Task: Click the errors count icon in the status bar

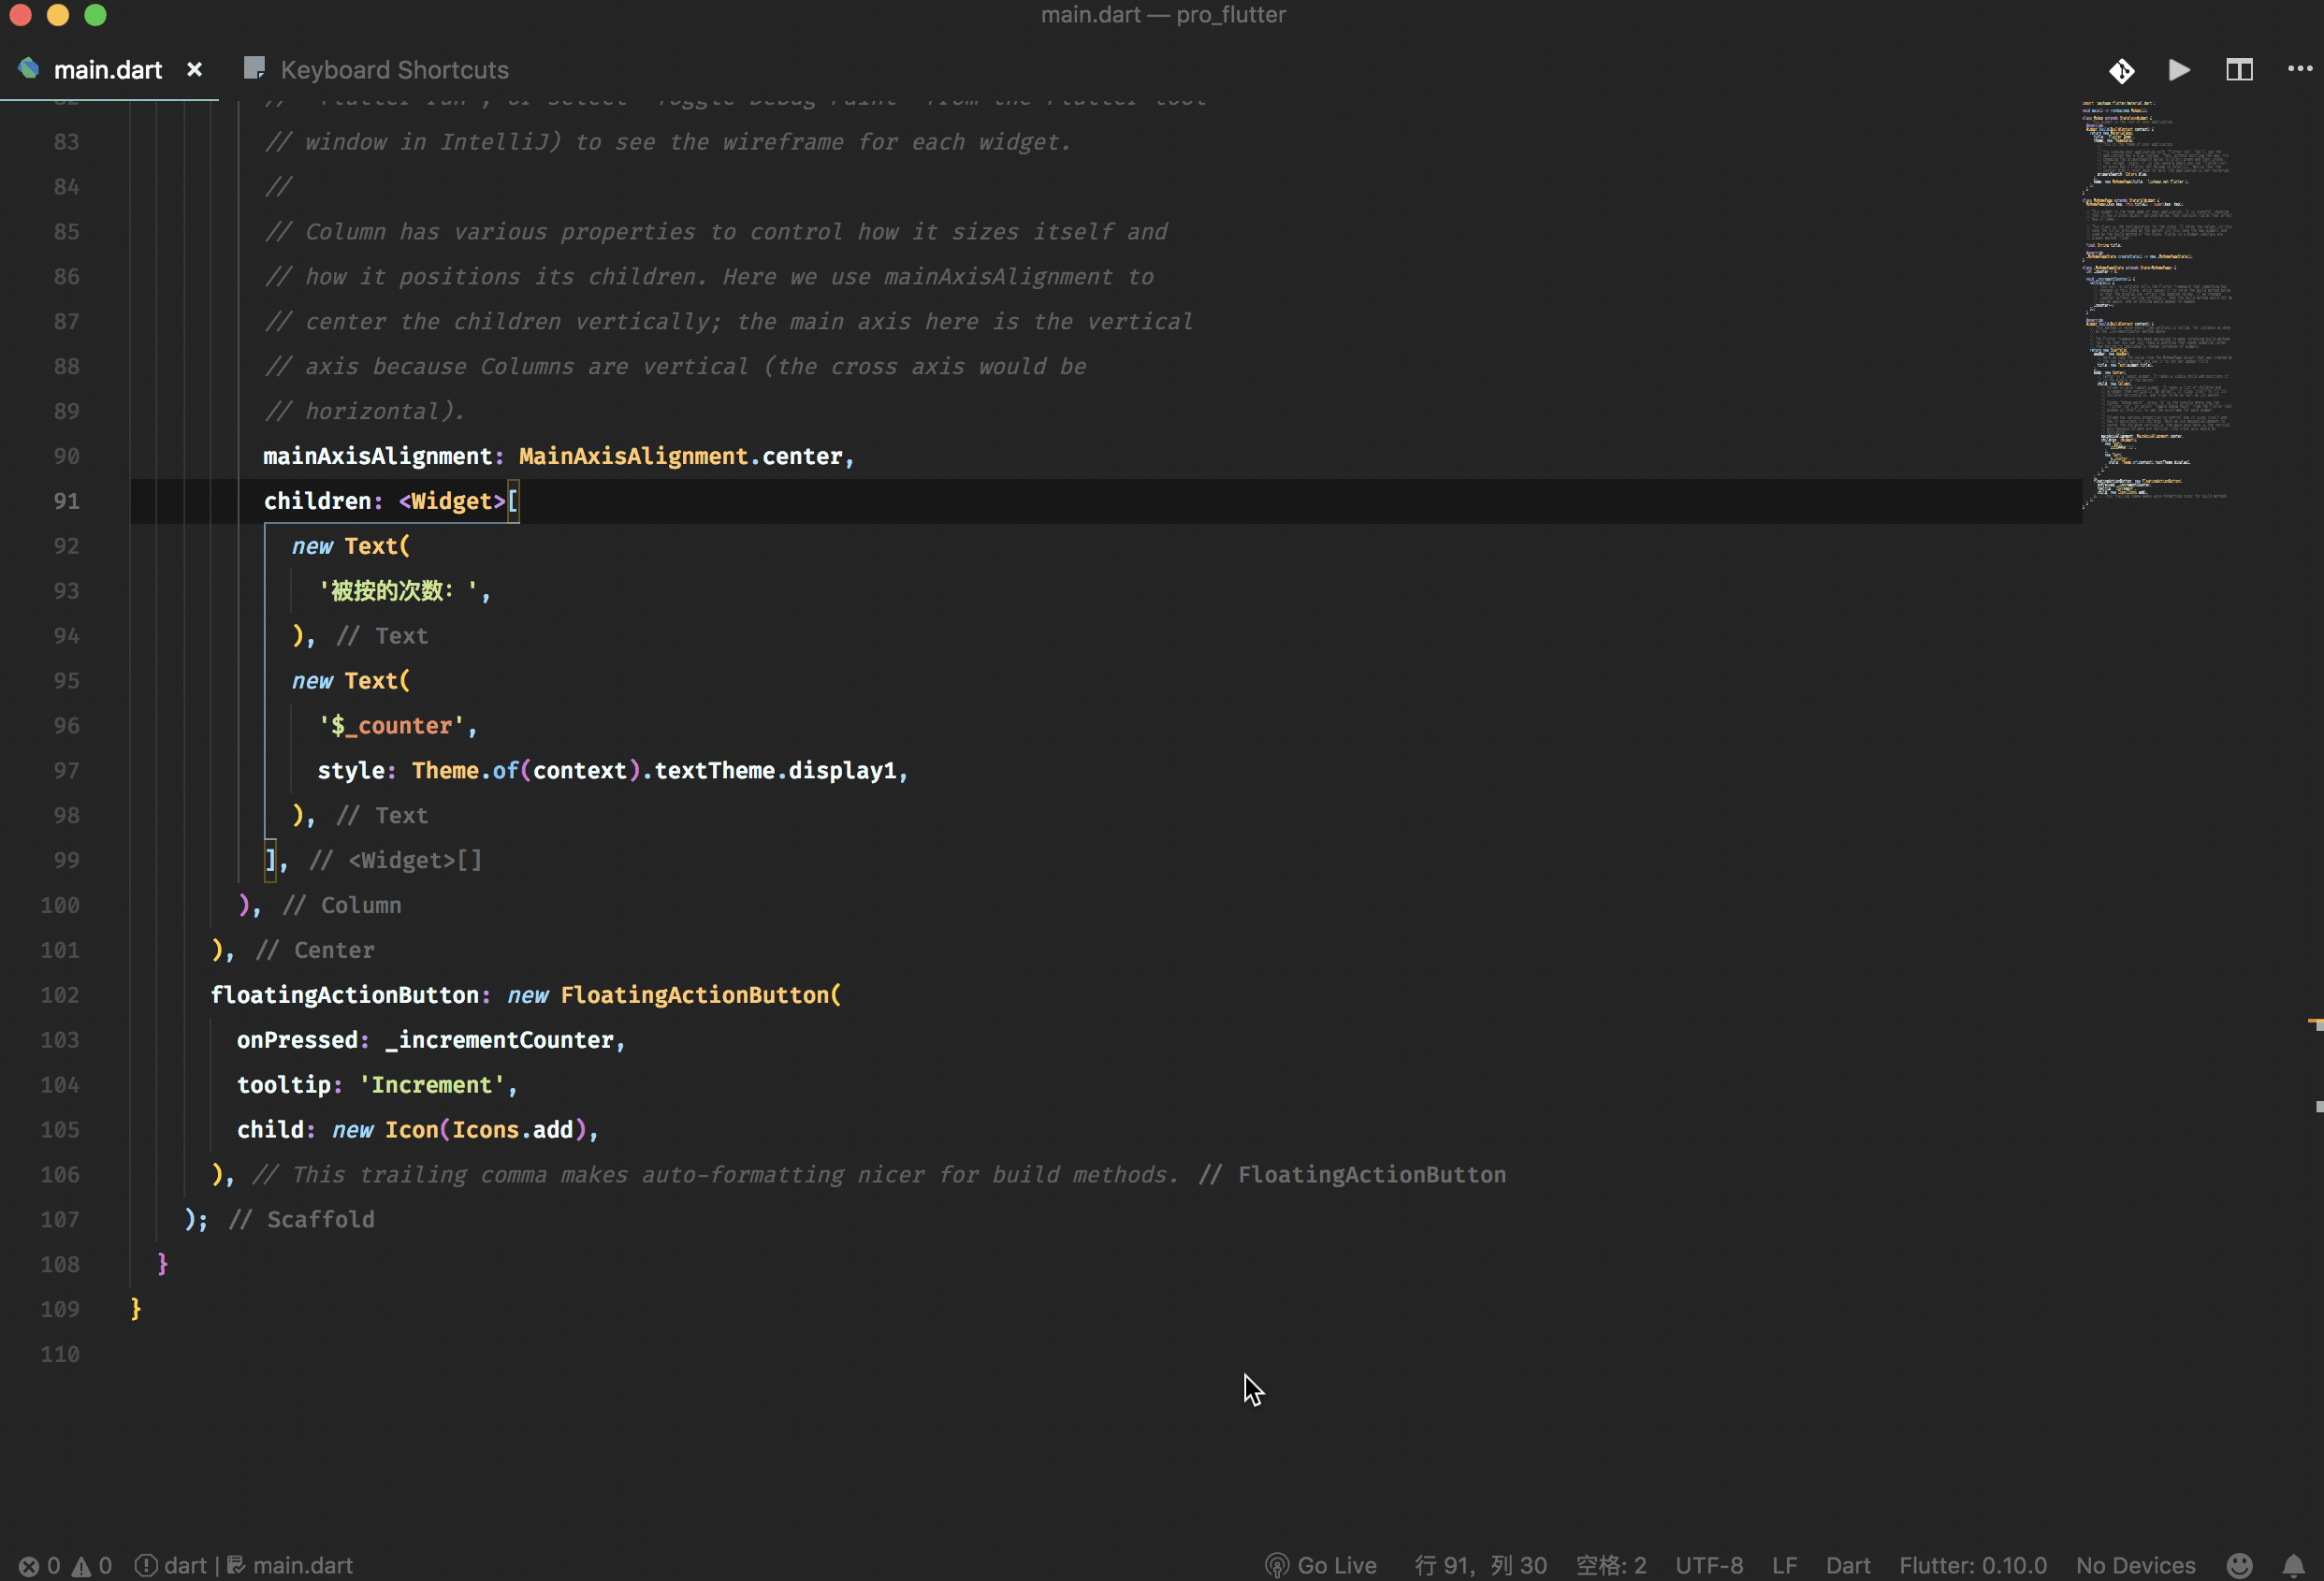Action: 30,1566
